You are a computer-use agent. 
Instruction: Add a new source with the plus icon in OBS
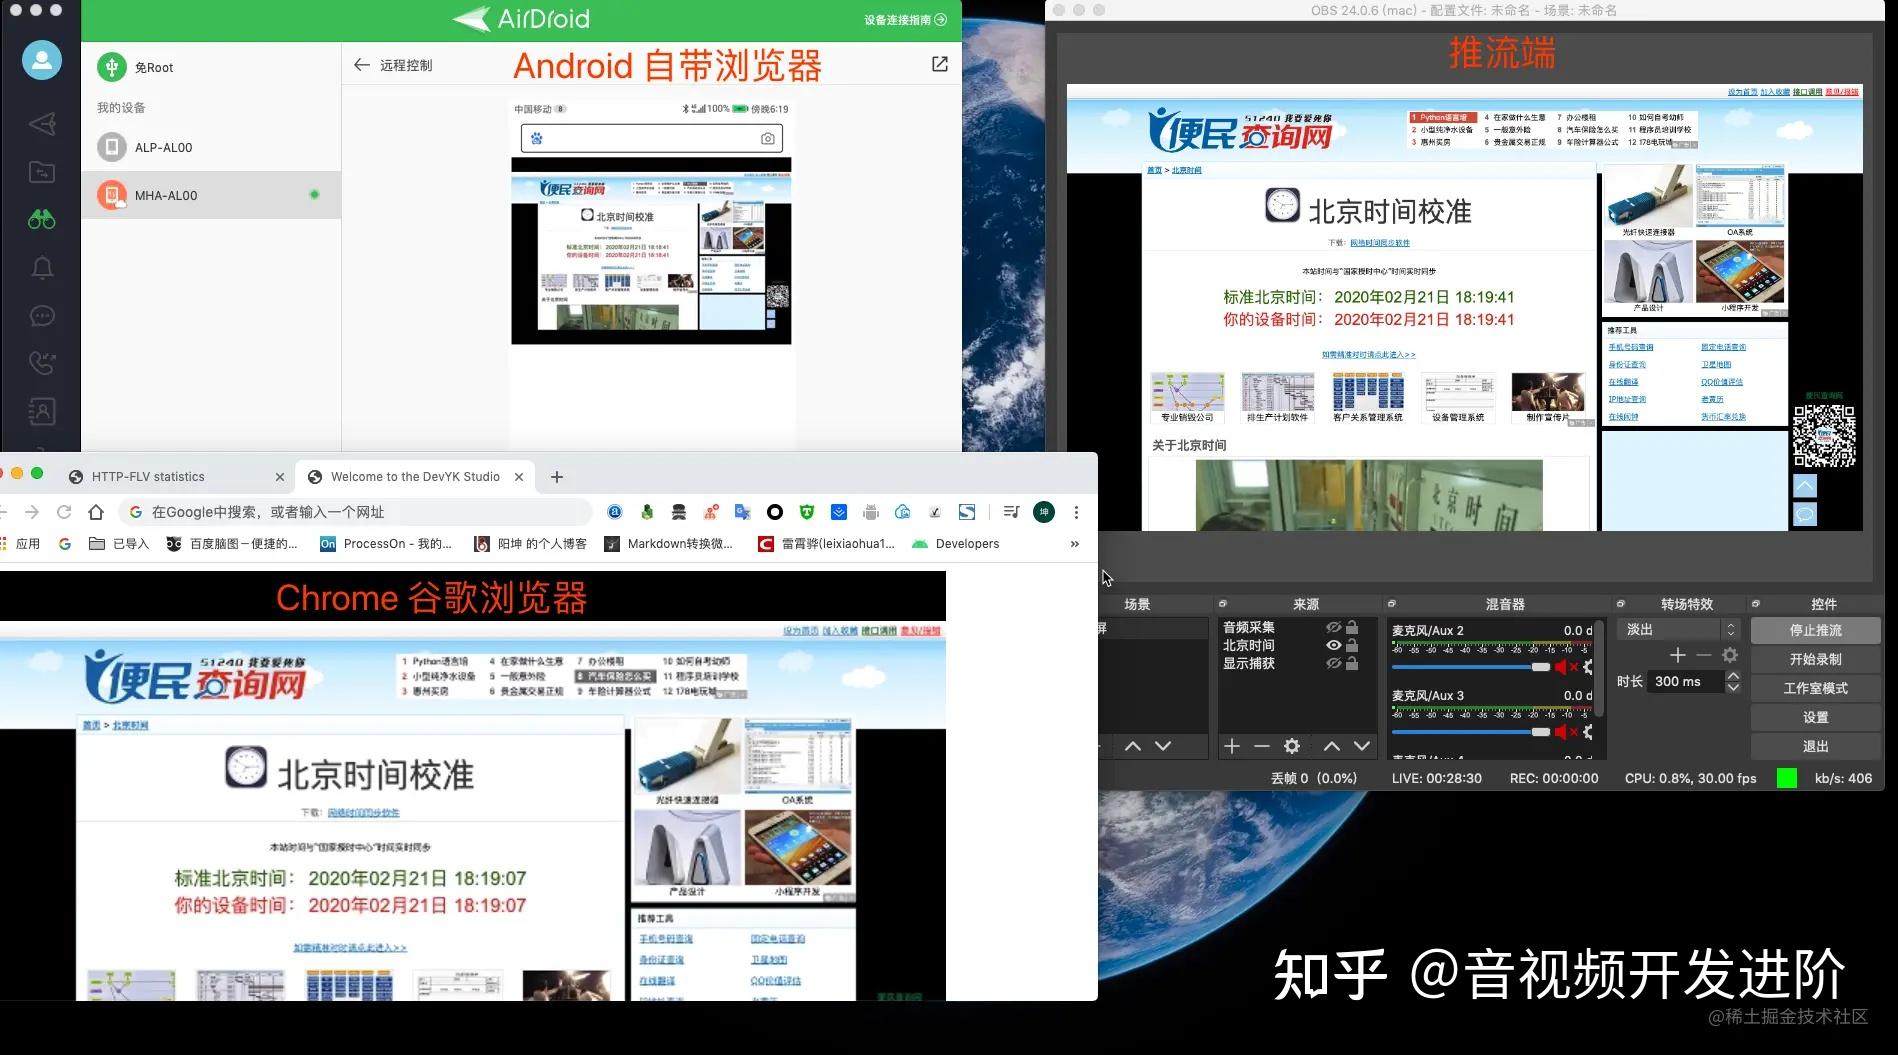(x=1232, y=745)
